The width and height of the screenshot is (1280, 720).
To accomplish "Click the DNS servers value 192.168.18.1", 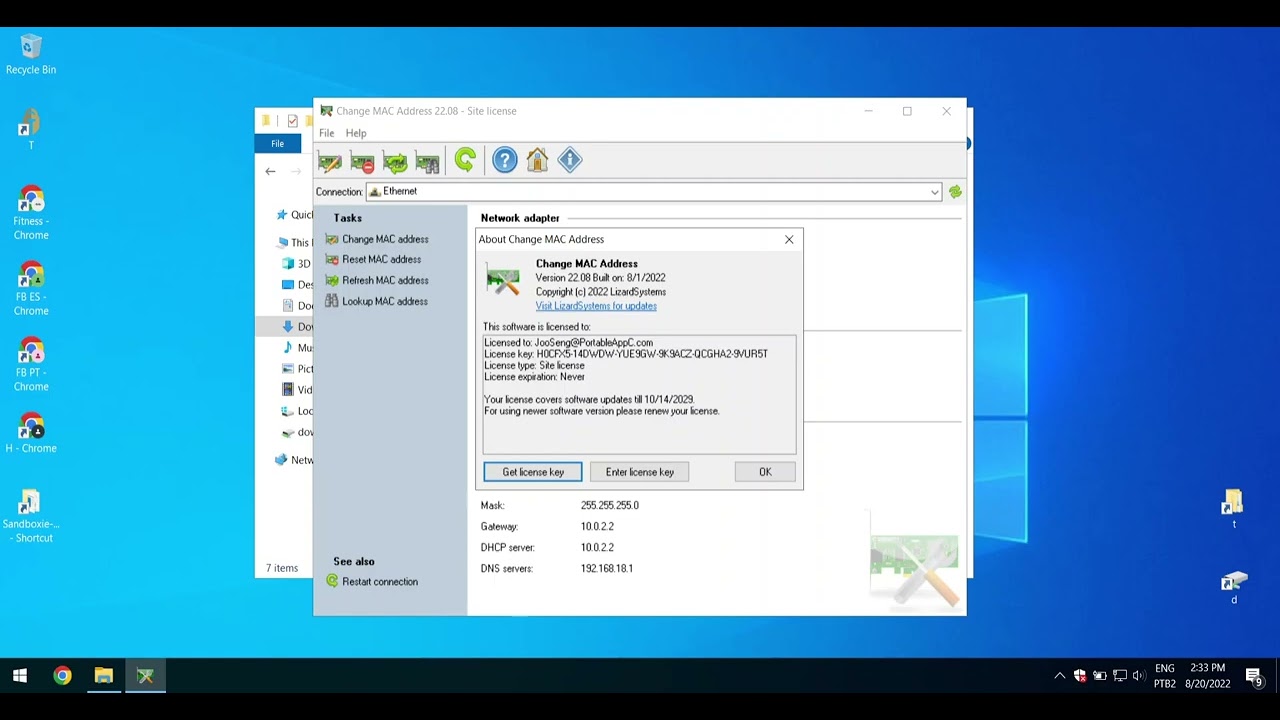I will point(607,568).
